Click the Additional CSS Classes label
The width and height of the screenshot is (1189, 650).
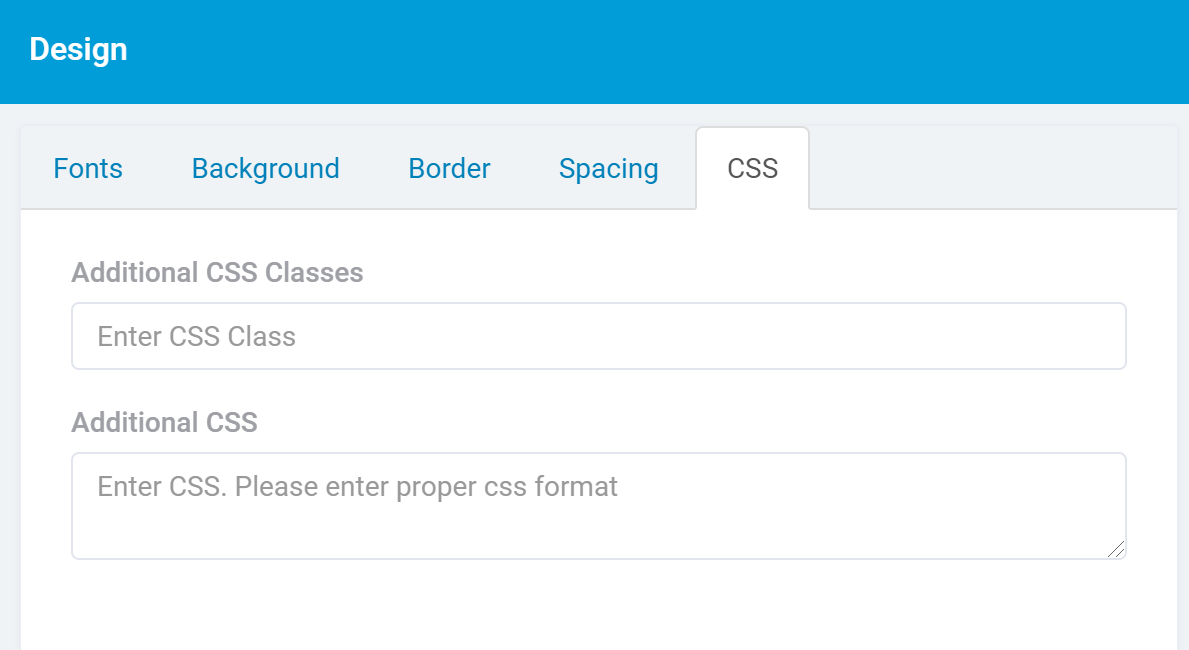[216, 272]
